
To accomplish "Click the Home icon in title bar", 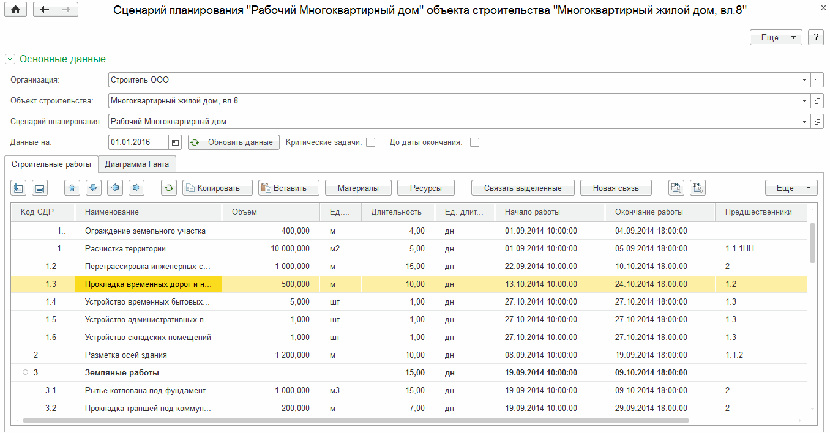I will point(17,8).
